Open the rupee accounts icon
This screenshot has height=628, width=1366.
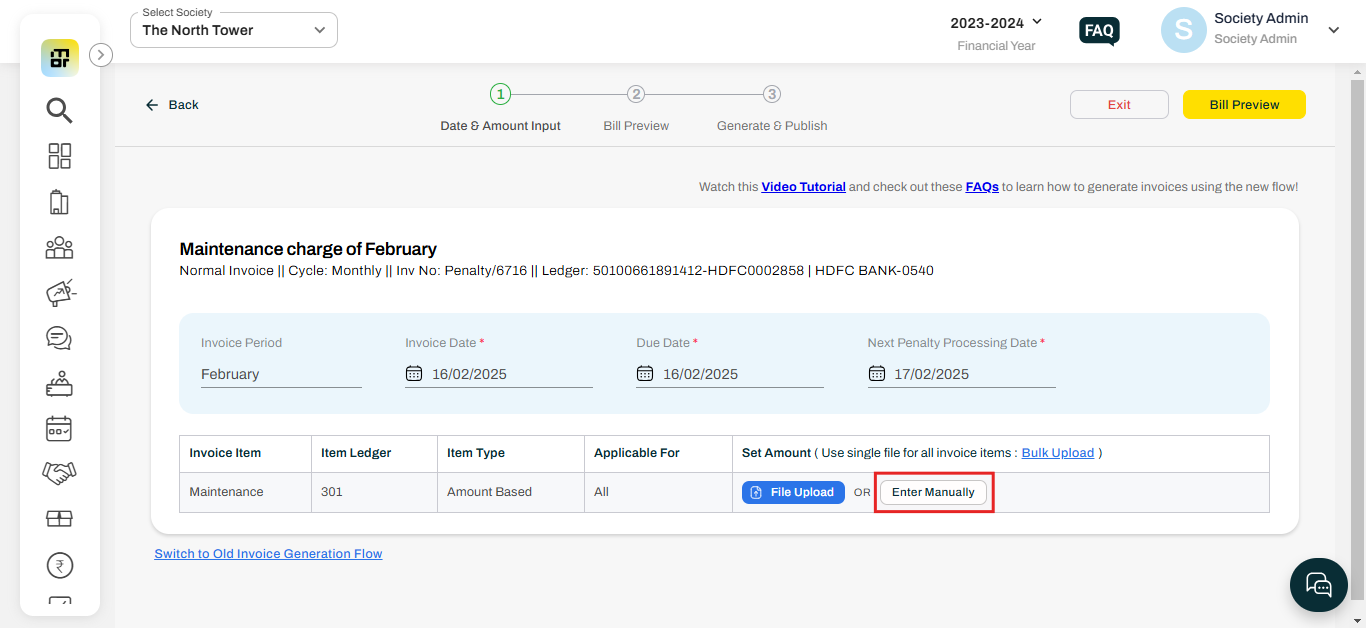(x=59, y=566)
